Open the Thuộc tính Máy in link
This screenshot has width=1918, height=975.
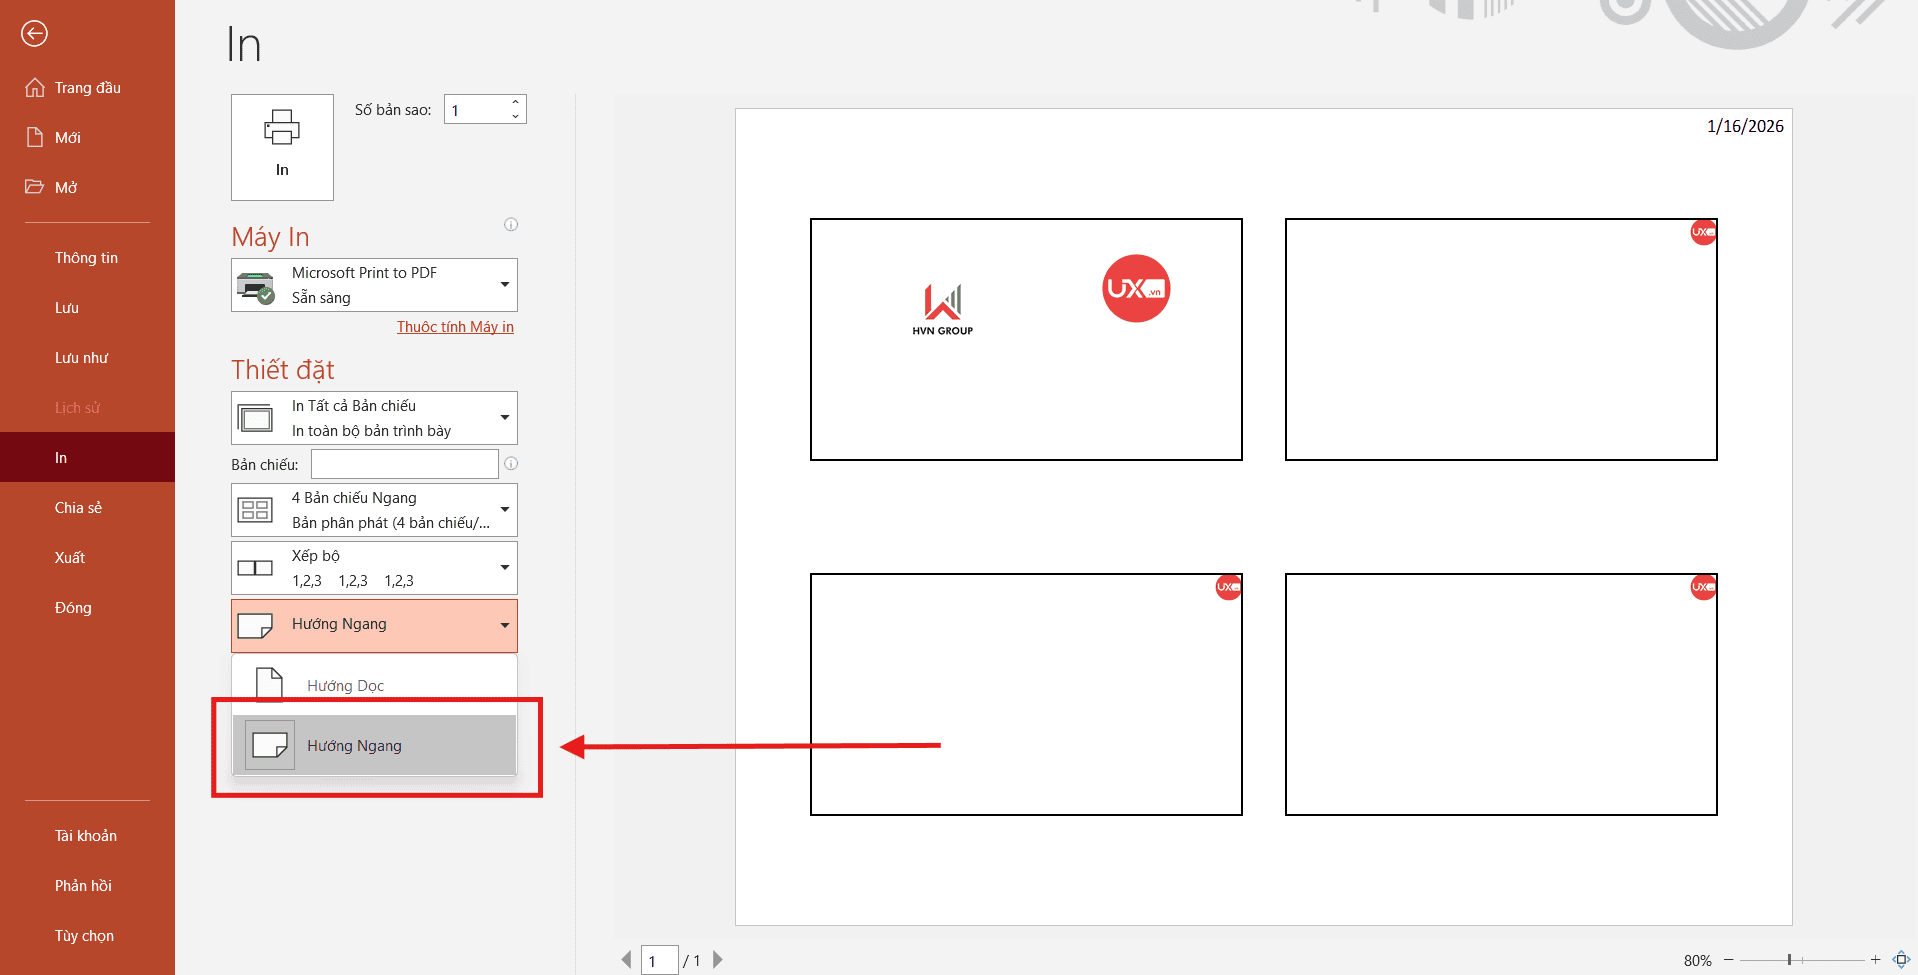coord(455,327)
